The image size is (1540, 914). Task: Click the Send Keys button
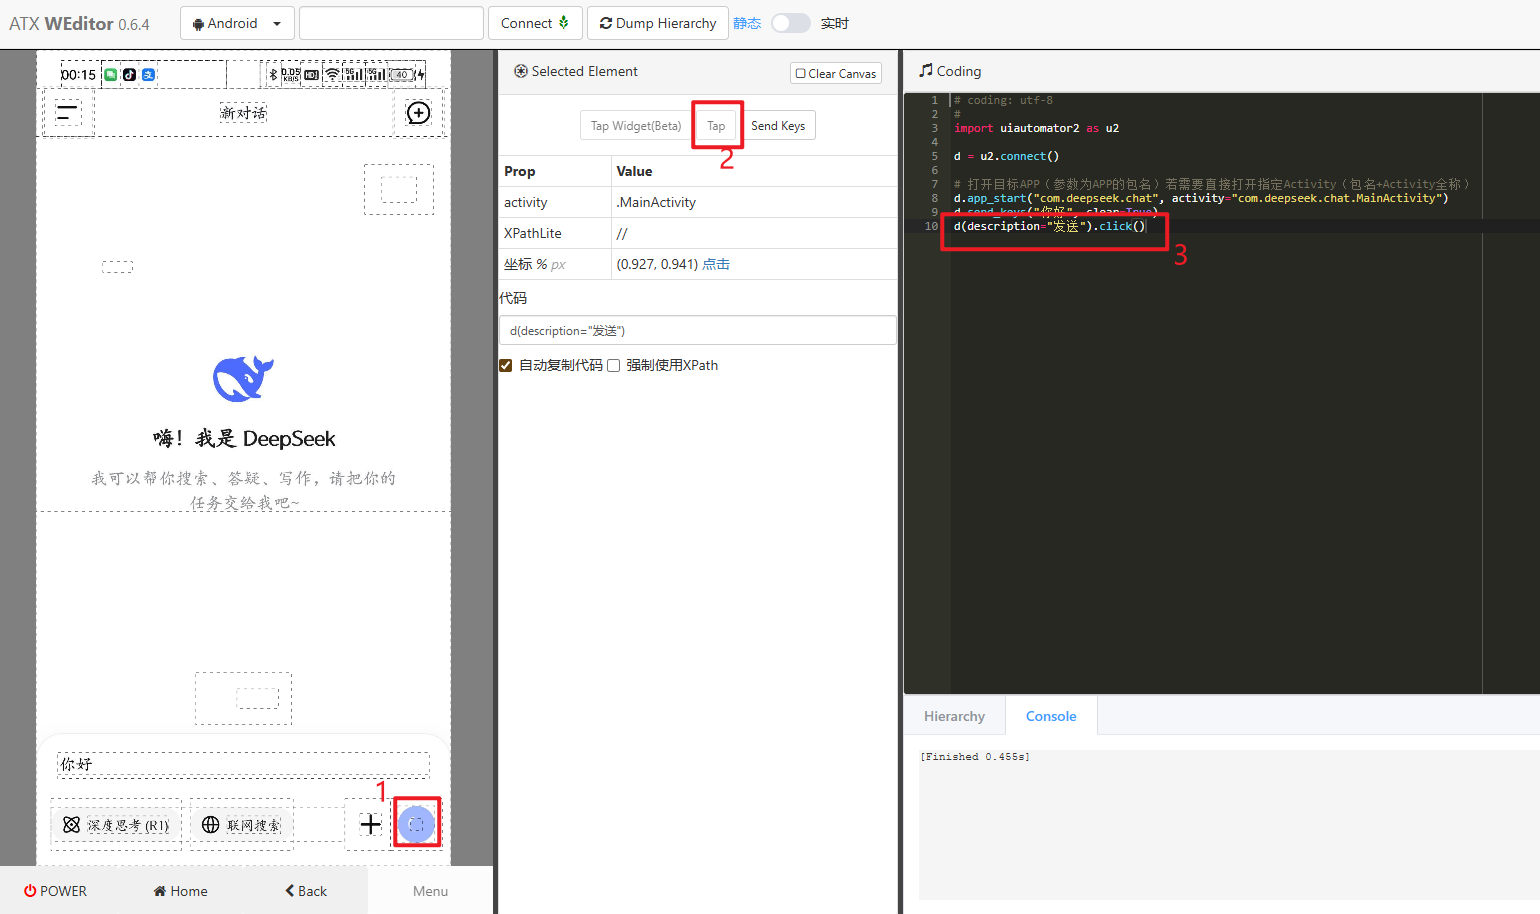click(x=778, y=126)
